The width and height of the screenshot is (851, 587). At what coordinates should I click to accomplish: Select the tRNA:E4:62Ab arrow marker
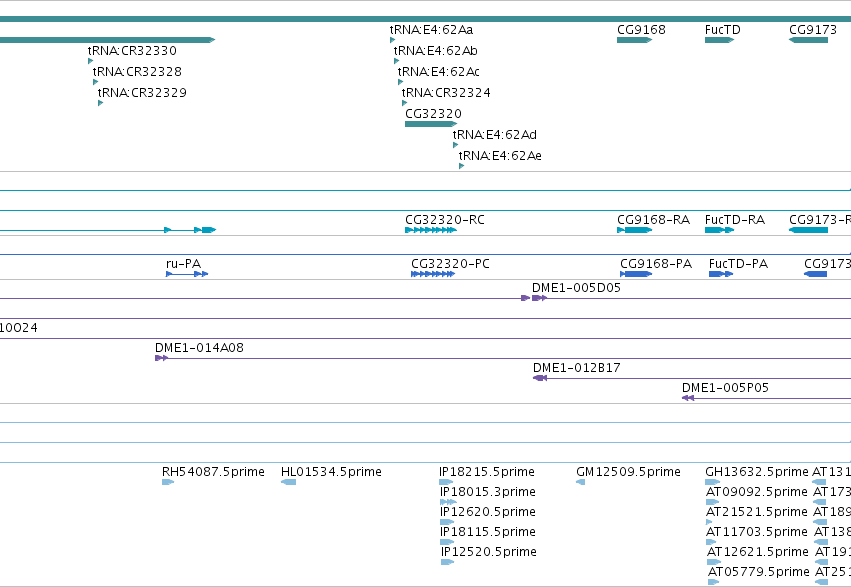(396, 61)
